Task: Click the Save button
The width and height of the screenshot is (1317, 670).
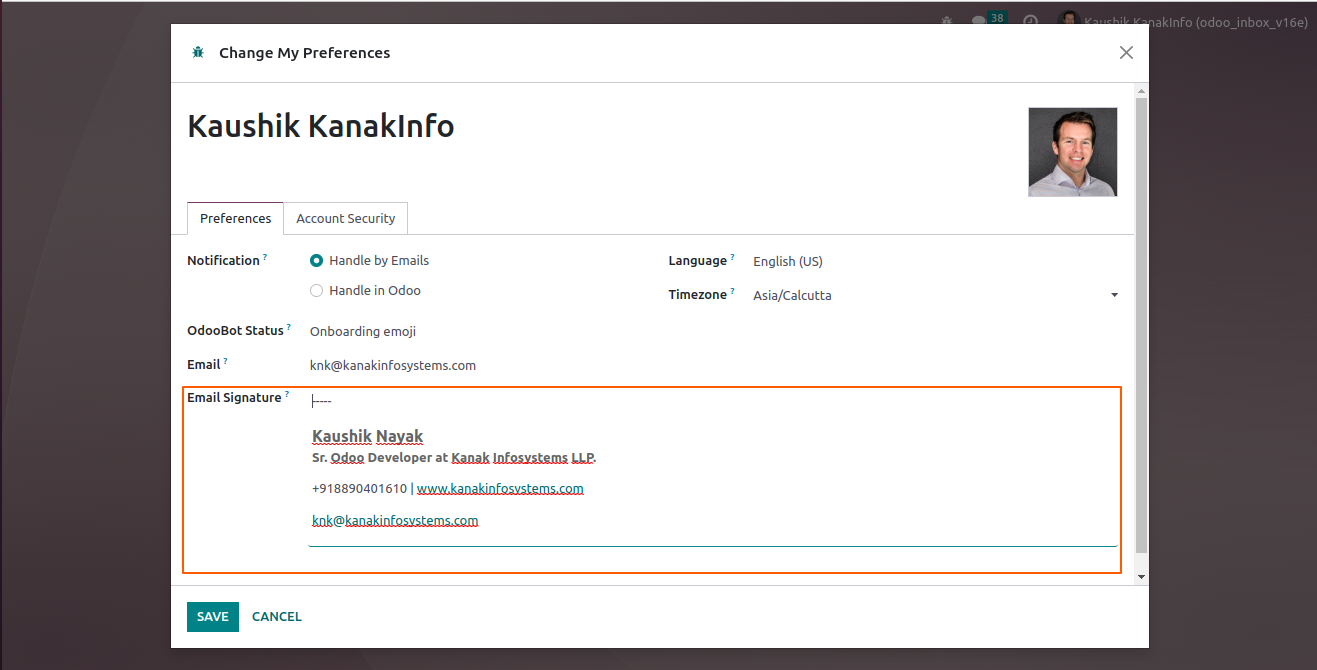Action: 212,617
